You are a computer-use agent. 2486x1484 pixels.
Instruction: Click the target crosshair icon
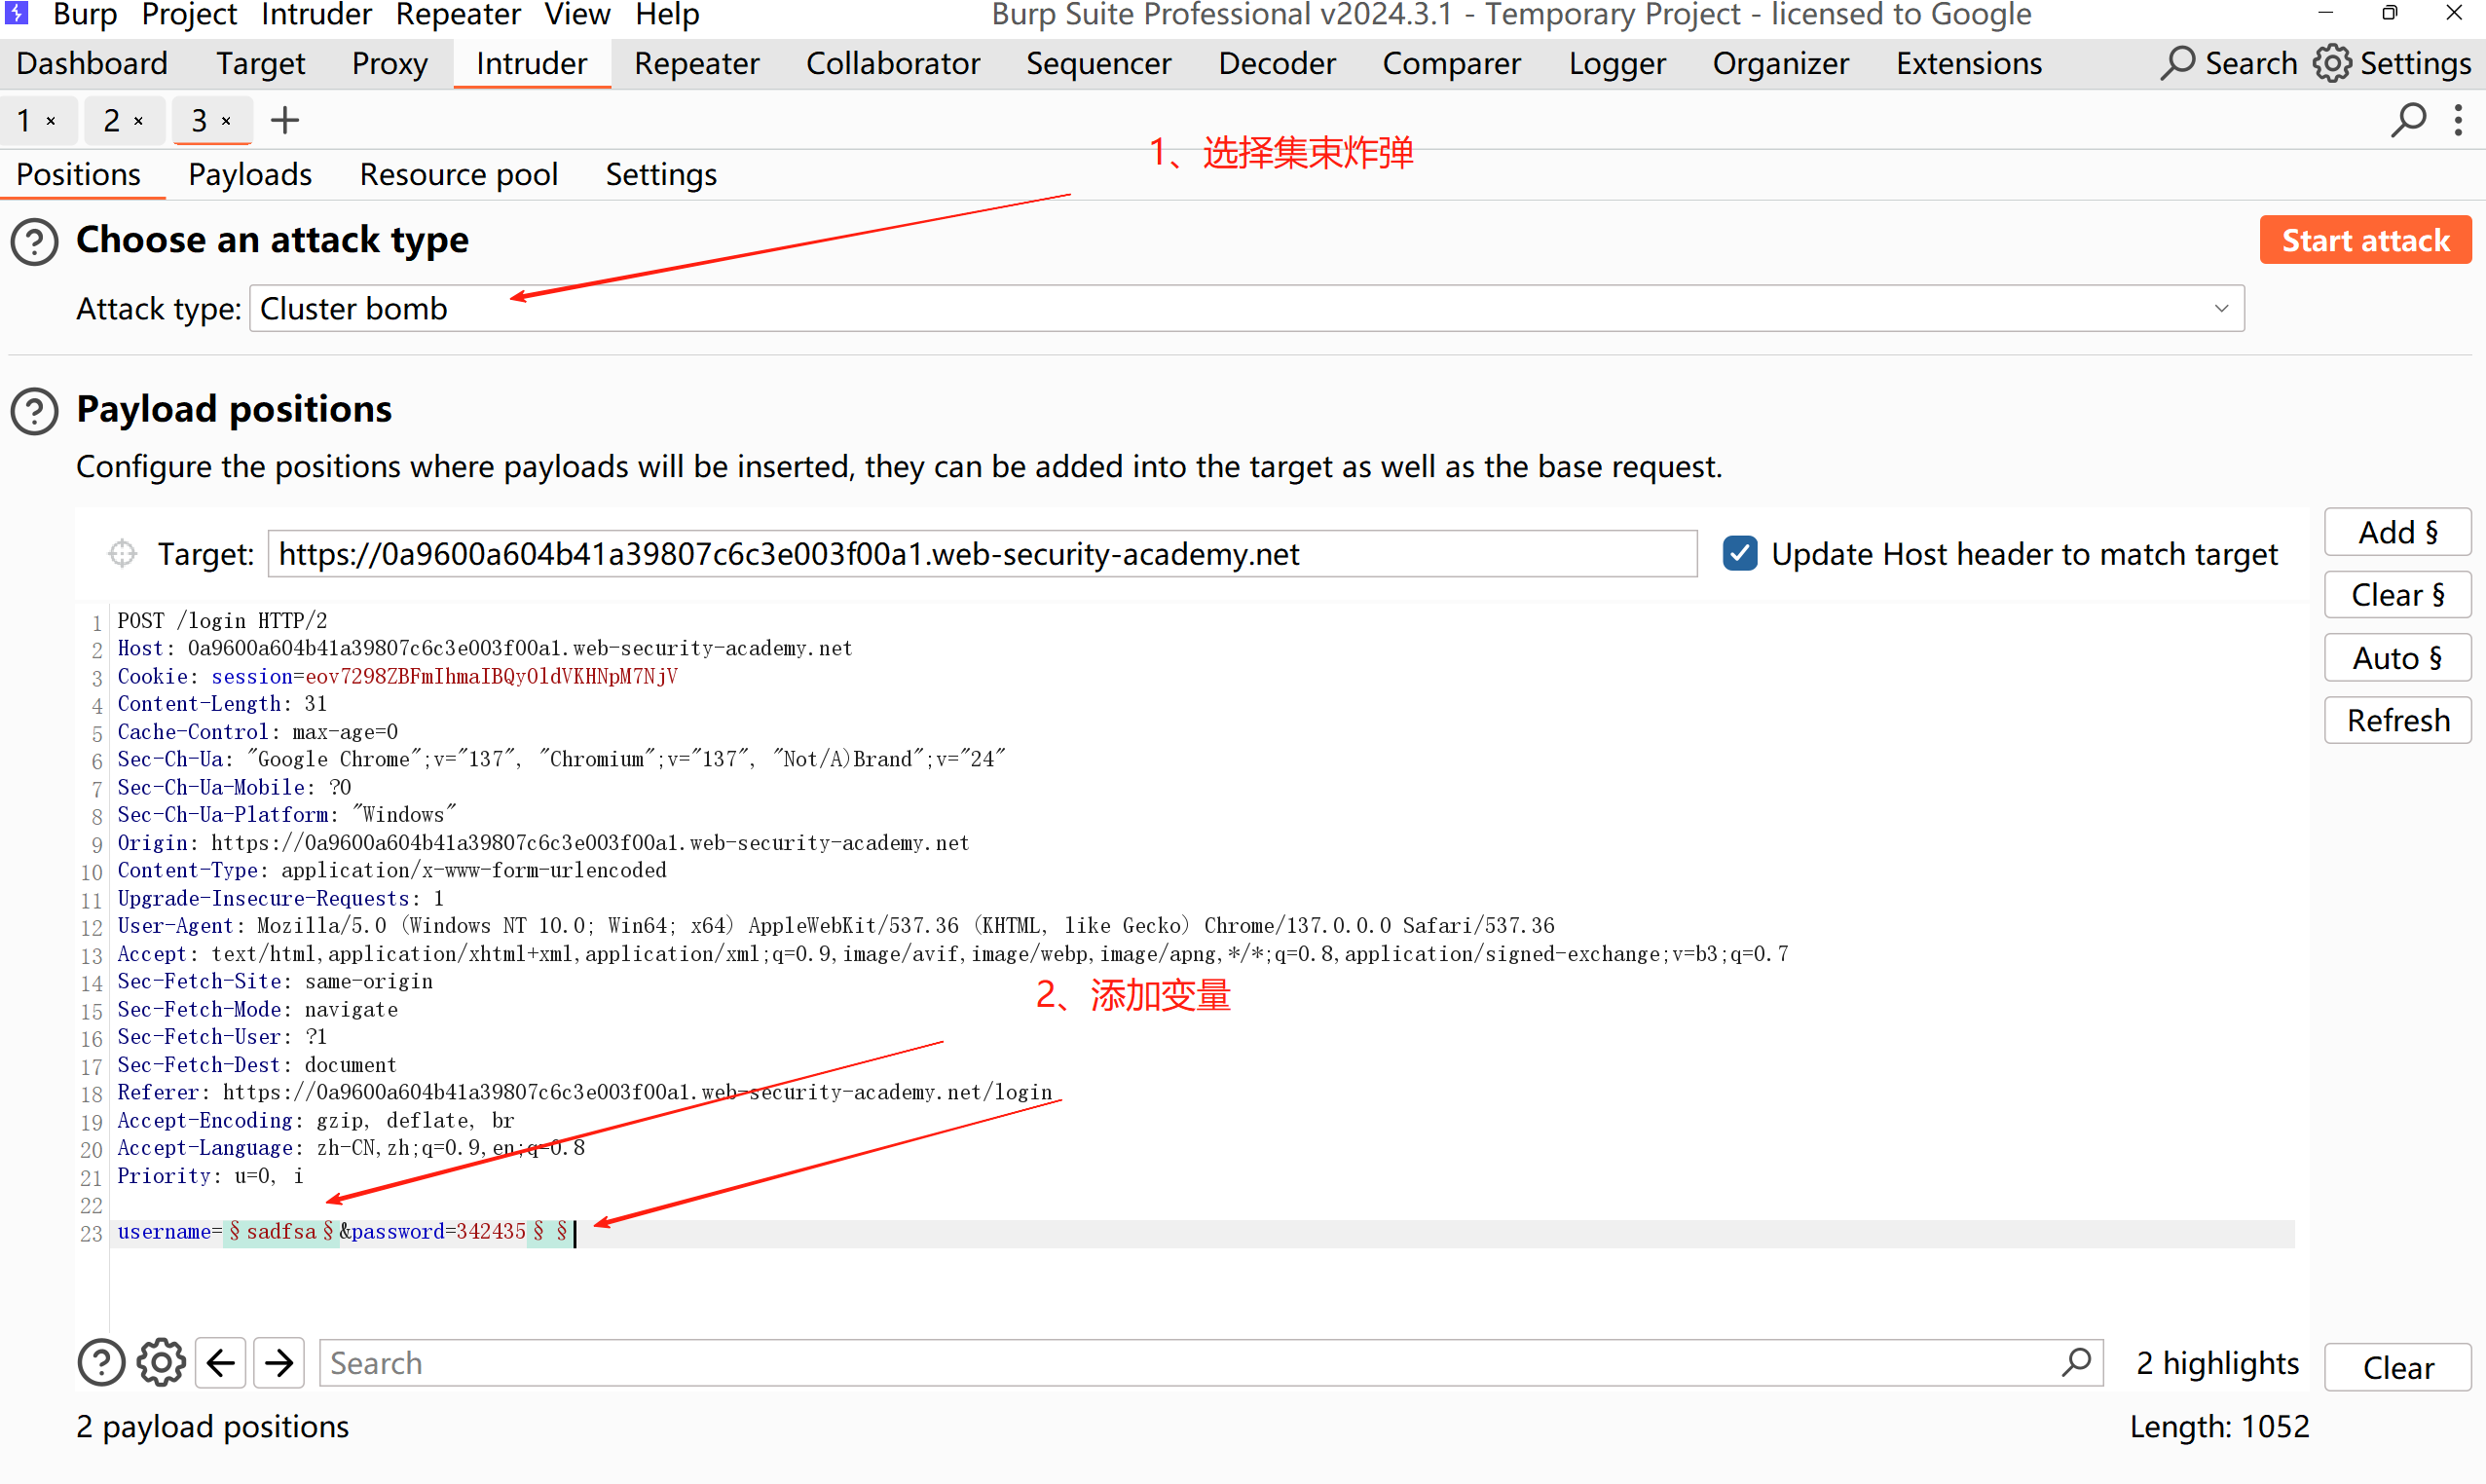[x=122, y=553]
